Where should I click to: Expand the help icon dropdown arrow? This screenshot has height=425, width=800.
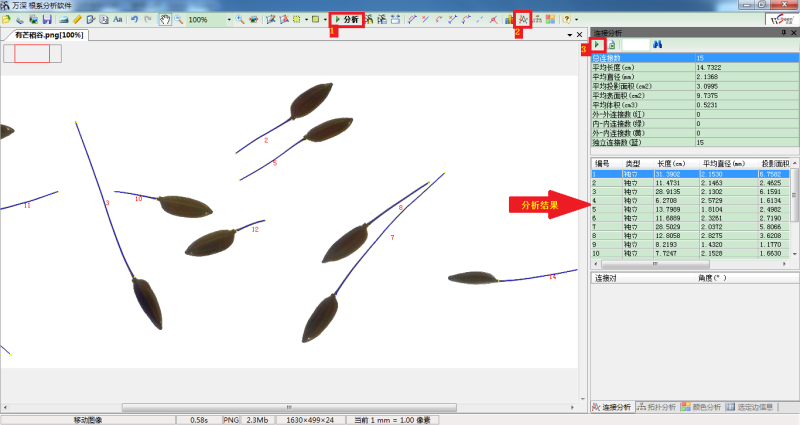(578, 19)
